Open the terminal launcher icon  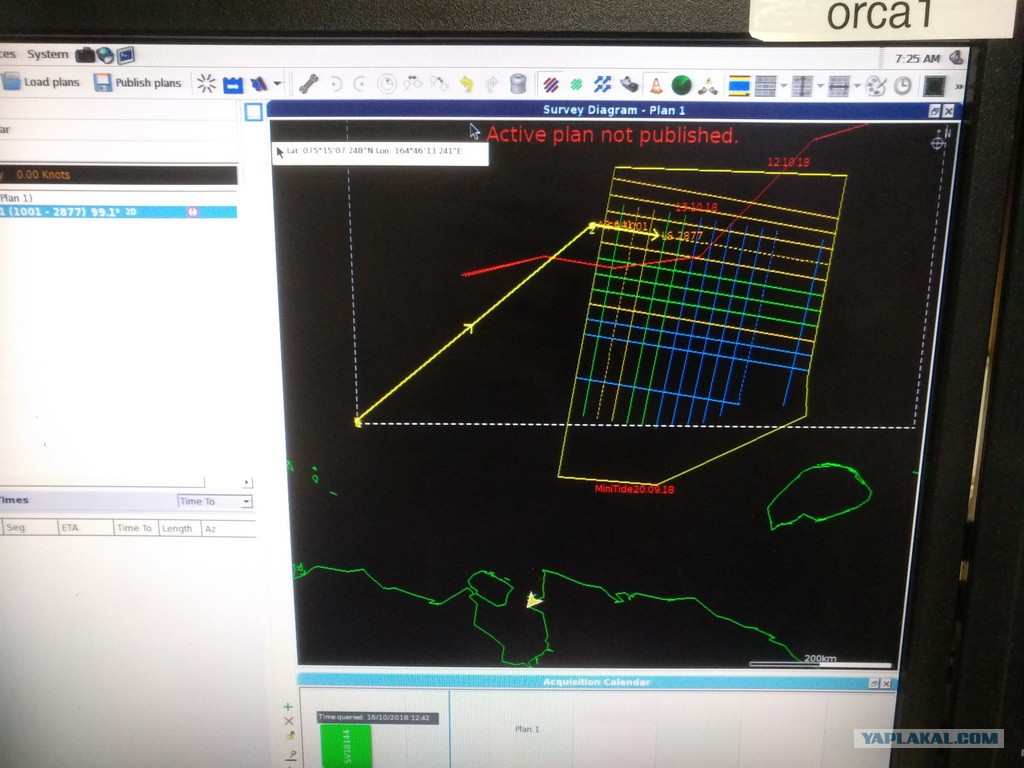coord(125,56)
